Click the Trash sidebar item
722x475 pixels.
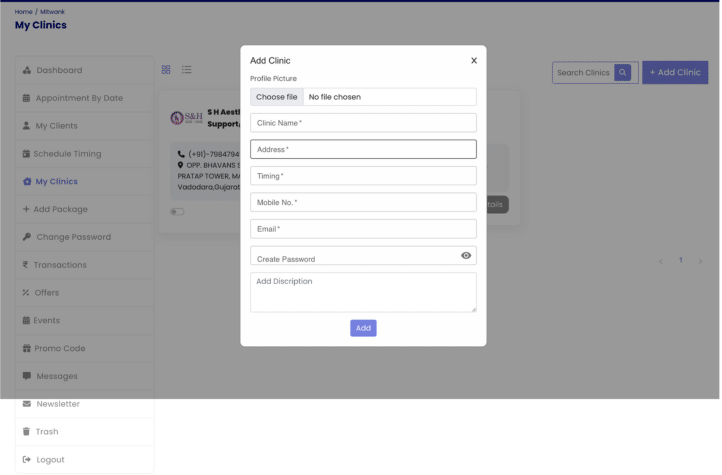47,432
